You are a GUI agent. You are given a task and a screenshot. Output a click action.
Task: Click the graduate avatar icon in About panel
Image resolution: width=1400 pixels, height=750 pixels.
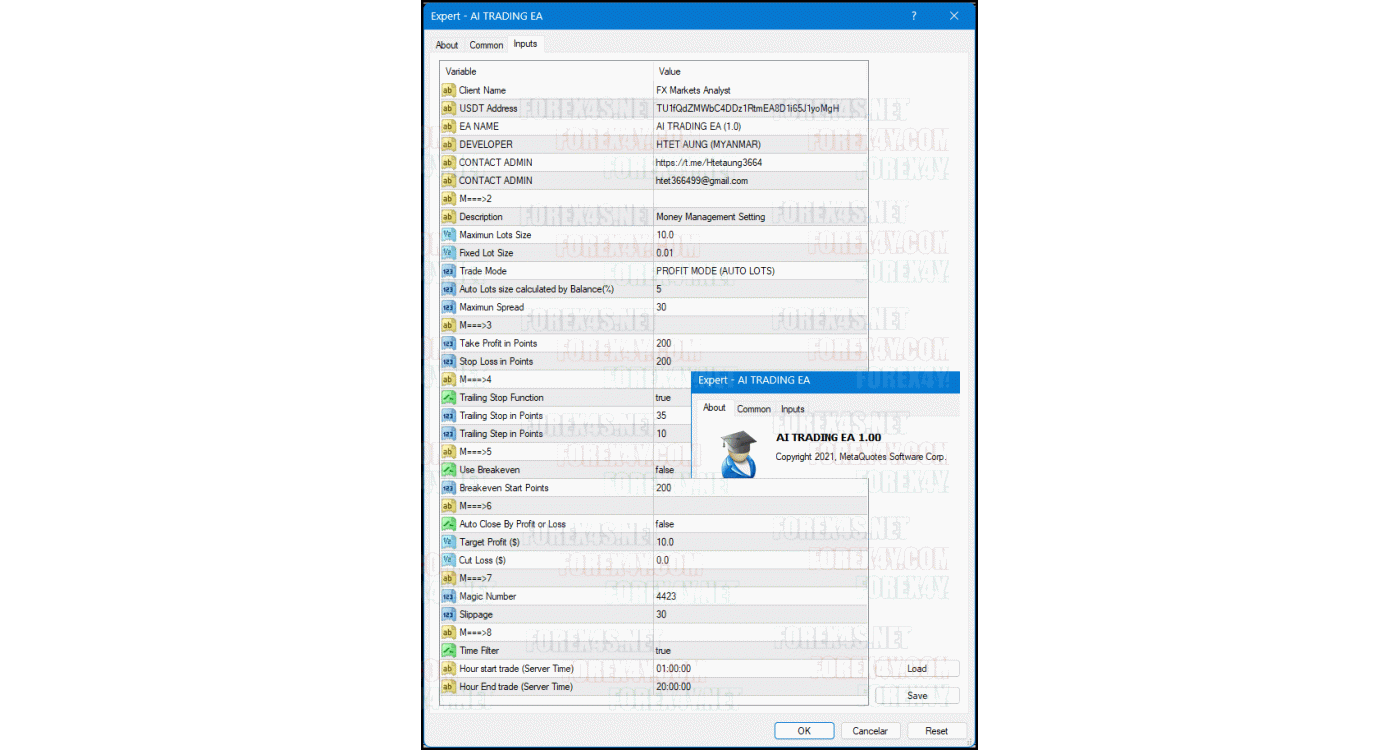(739, 455)
